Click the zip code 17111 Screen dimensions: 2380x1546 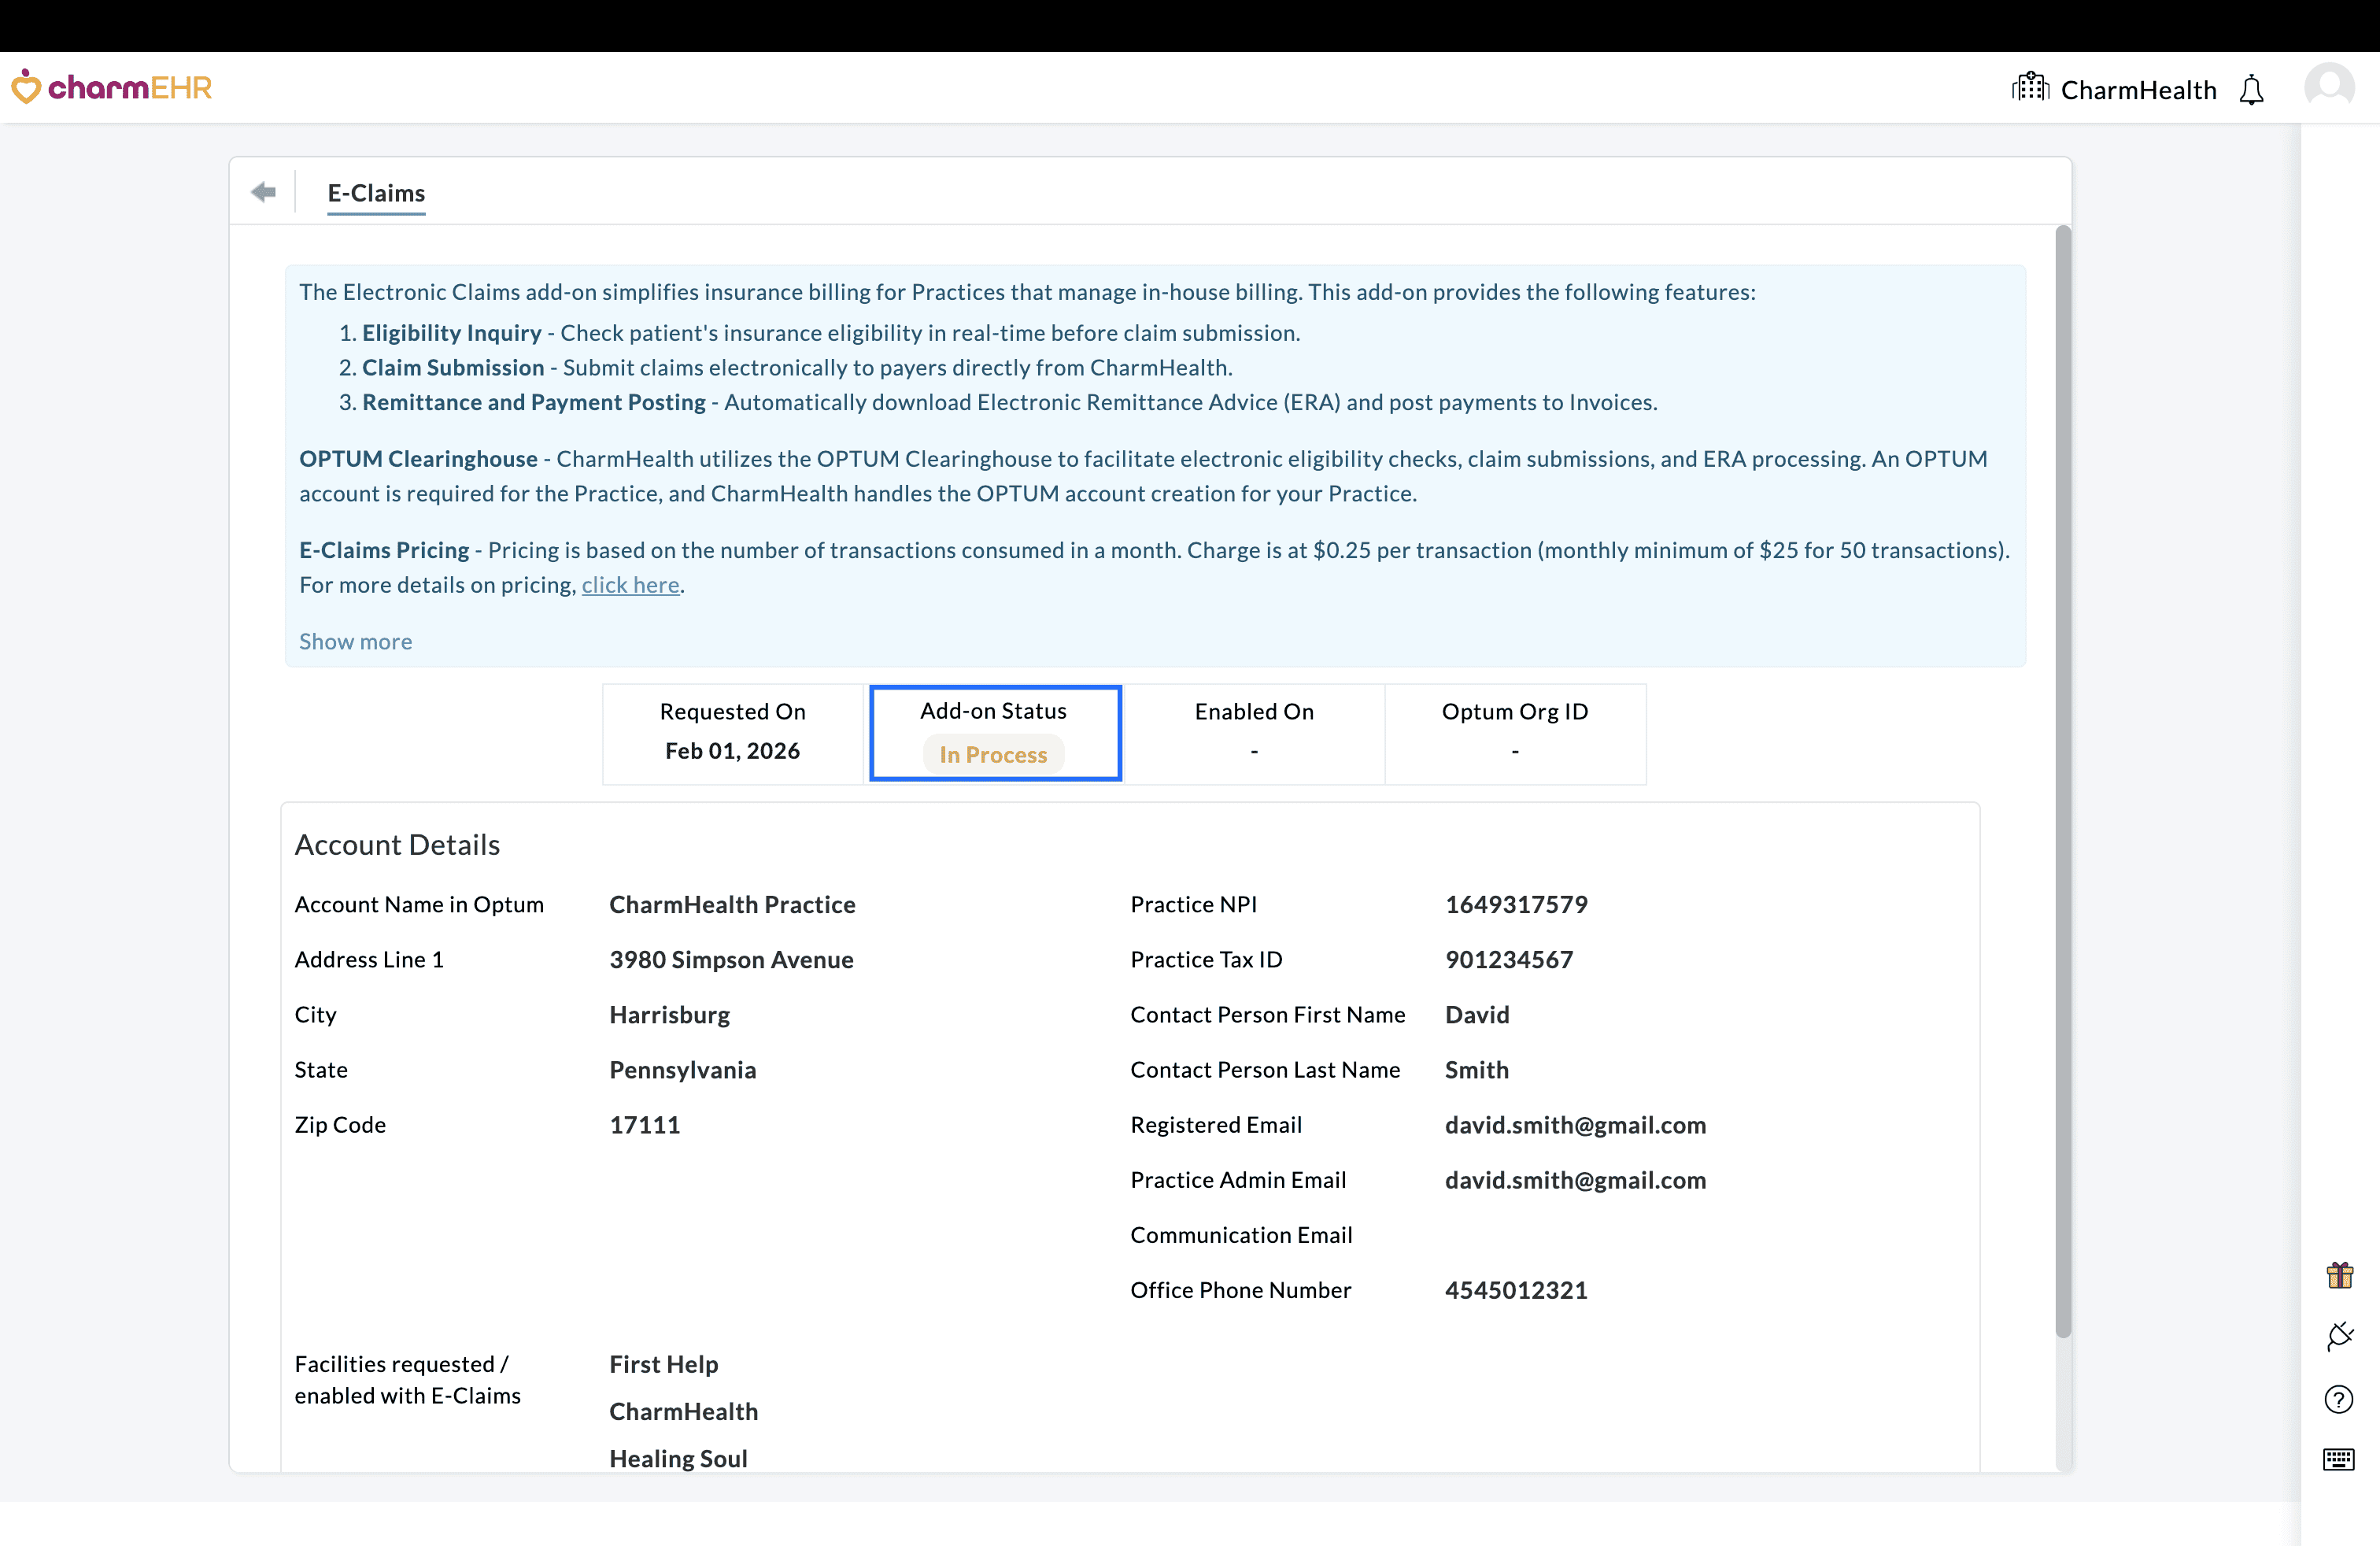[x=644, y=1125]
